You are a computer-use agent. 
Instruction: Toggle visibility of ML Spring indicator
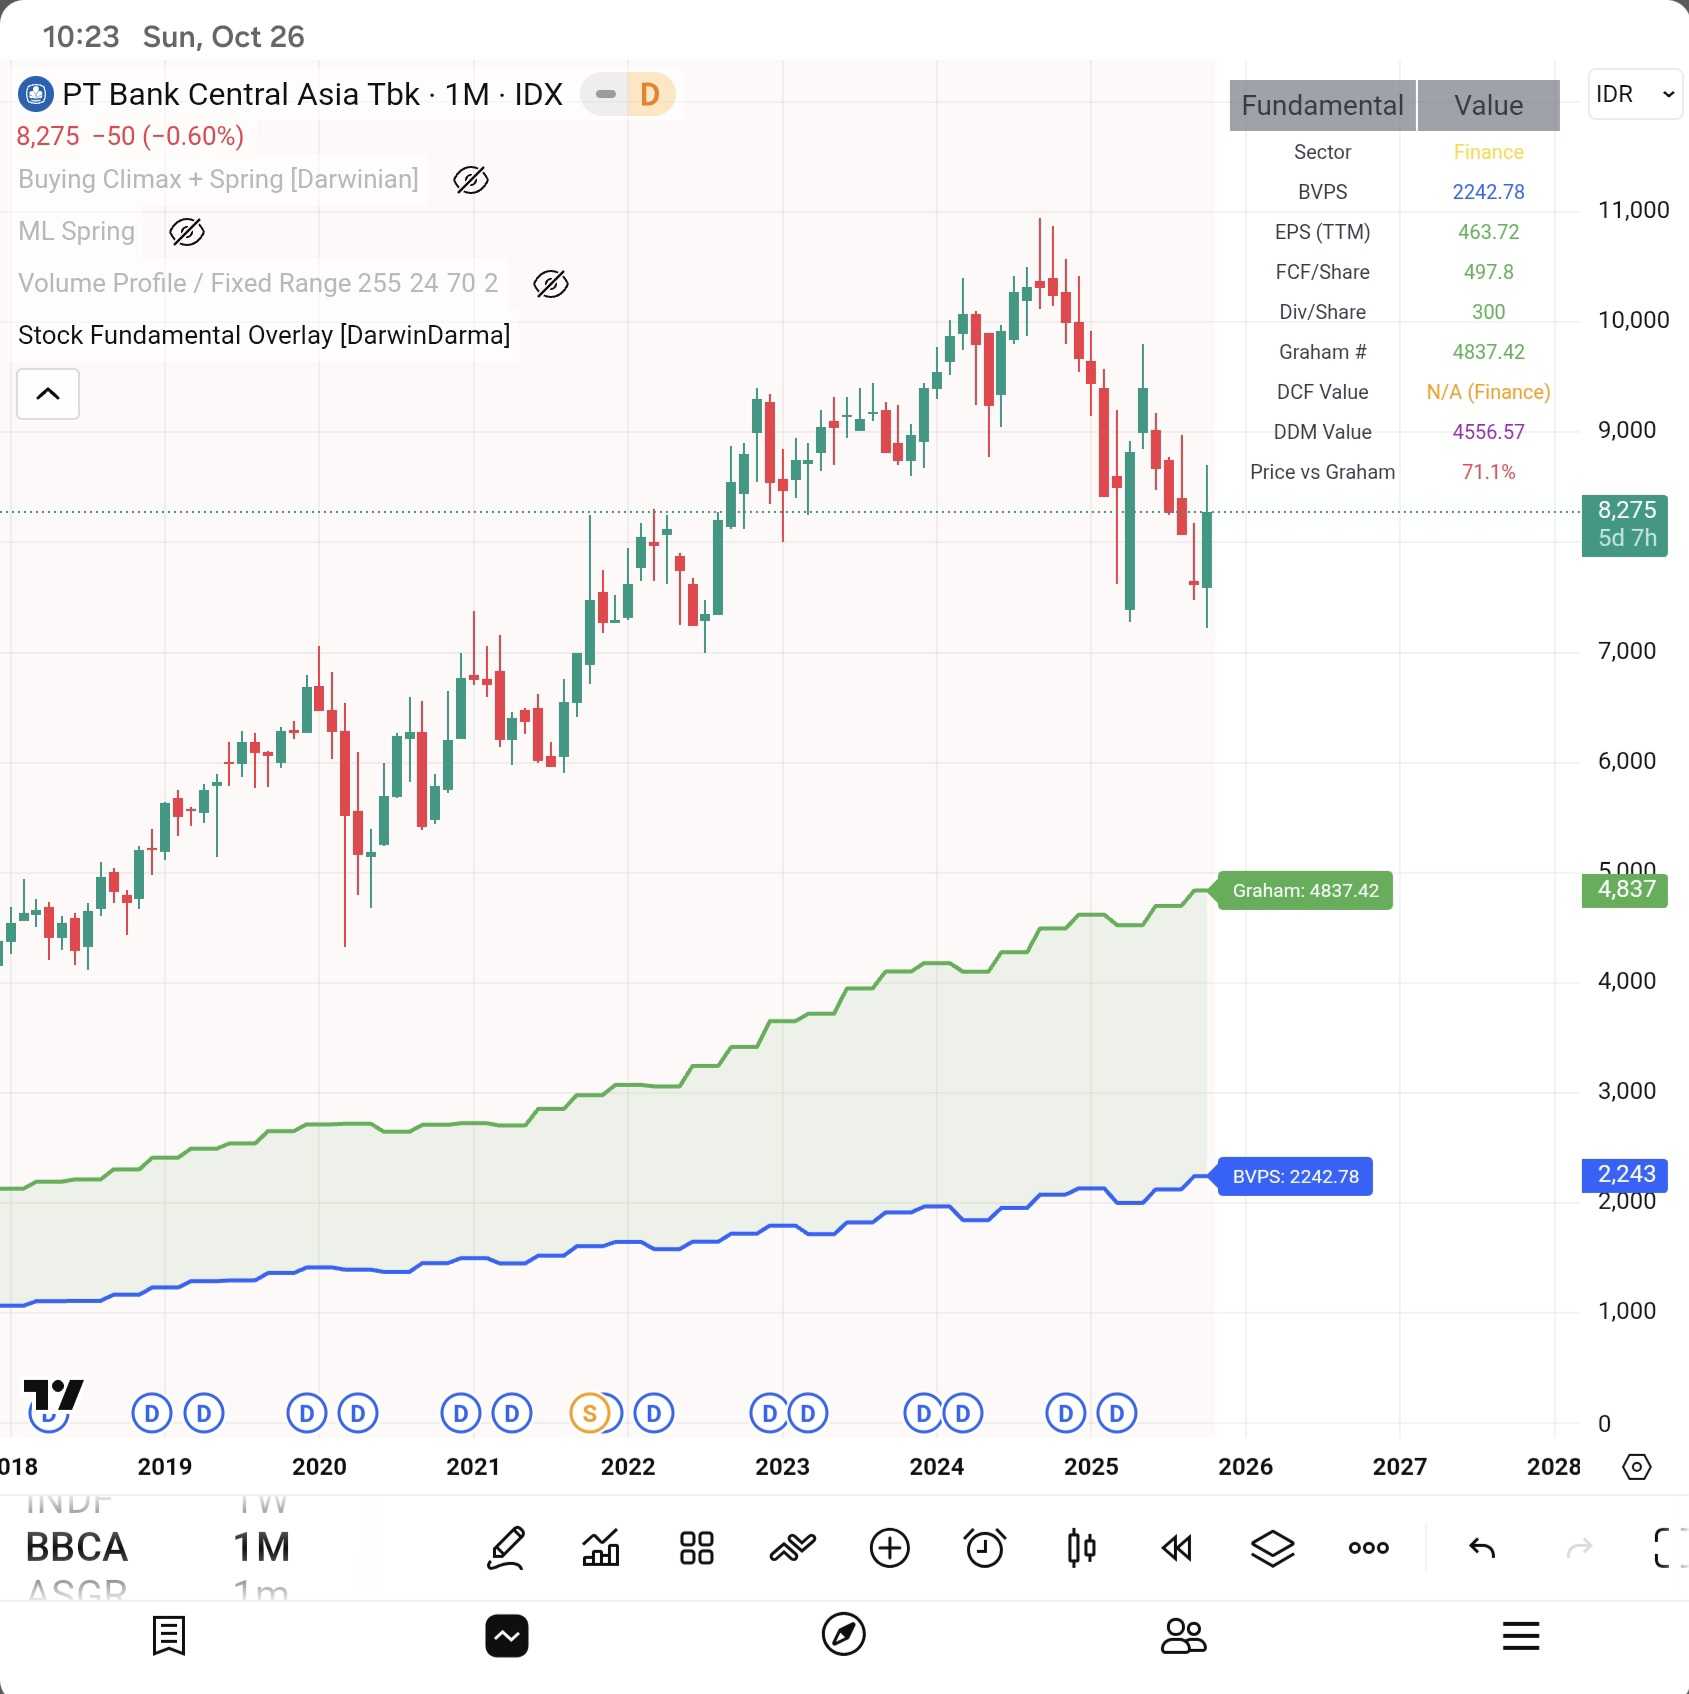click(187, 232)
